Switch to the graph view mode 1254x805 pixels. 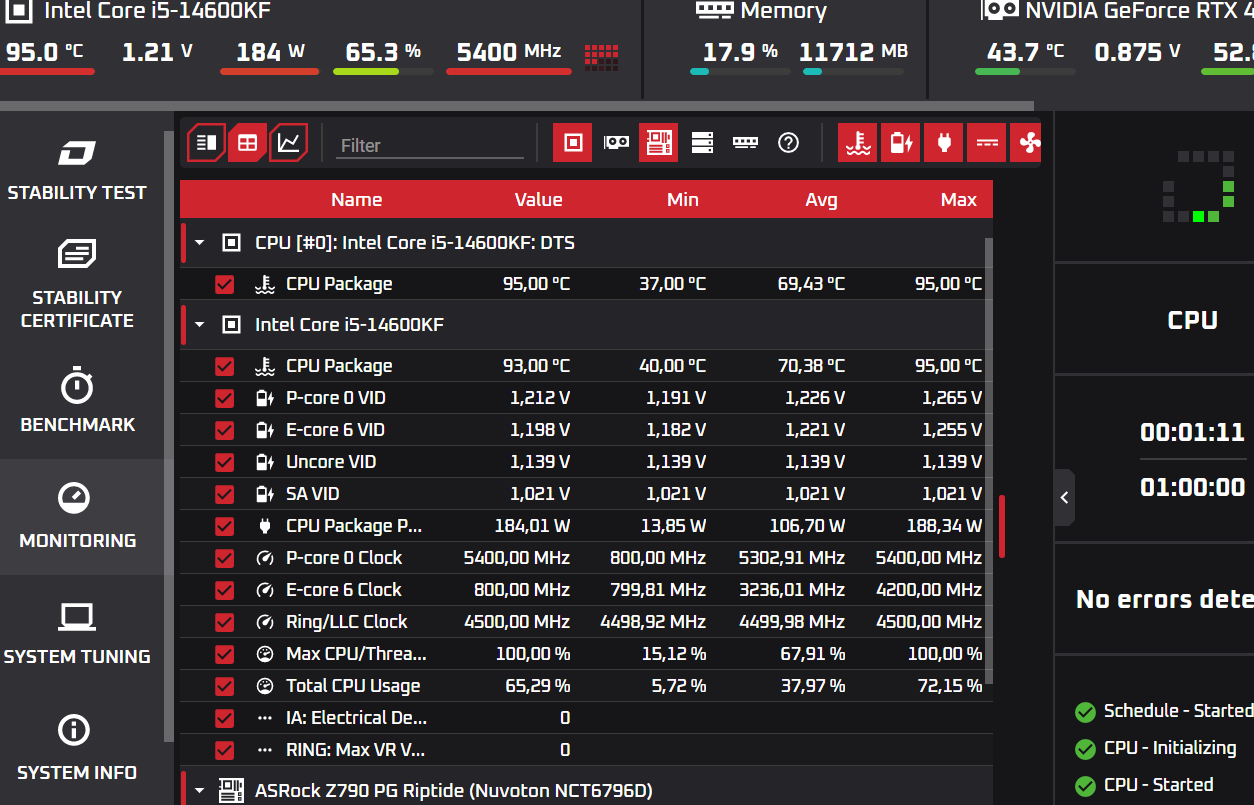(288, 143)
